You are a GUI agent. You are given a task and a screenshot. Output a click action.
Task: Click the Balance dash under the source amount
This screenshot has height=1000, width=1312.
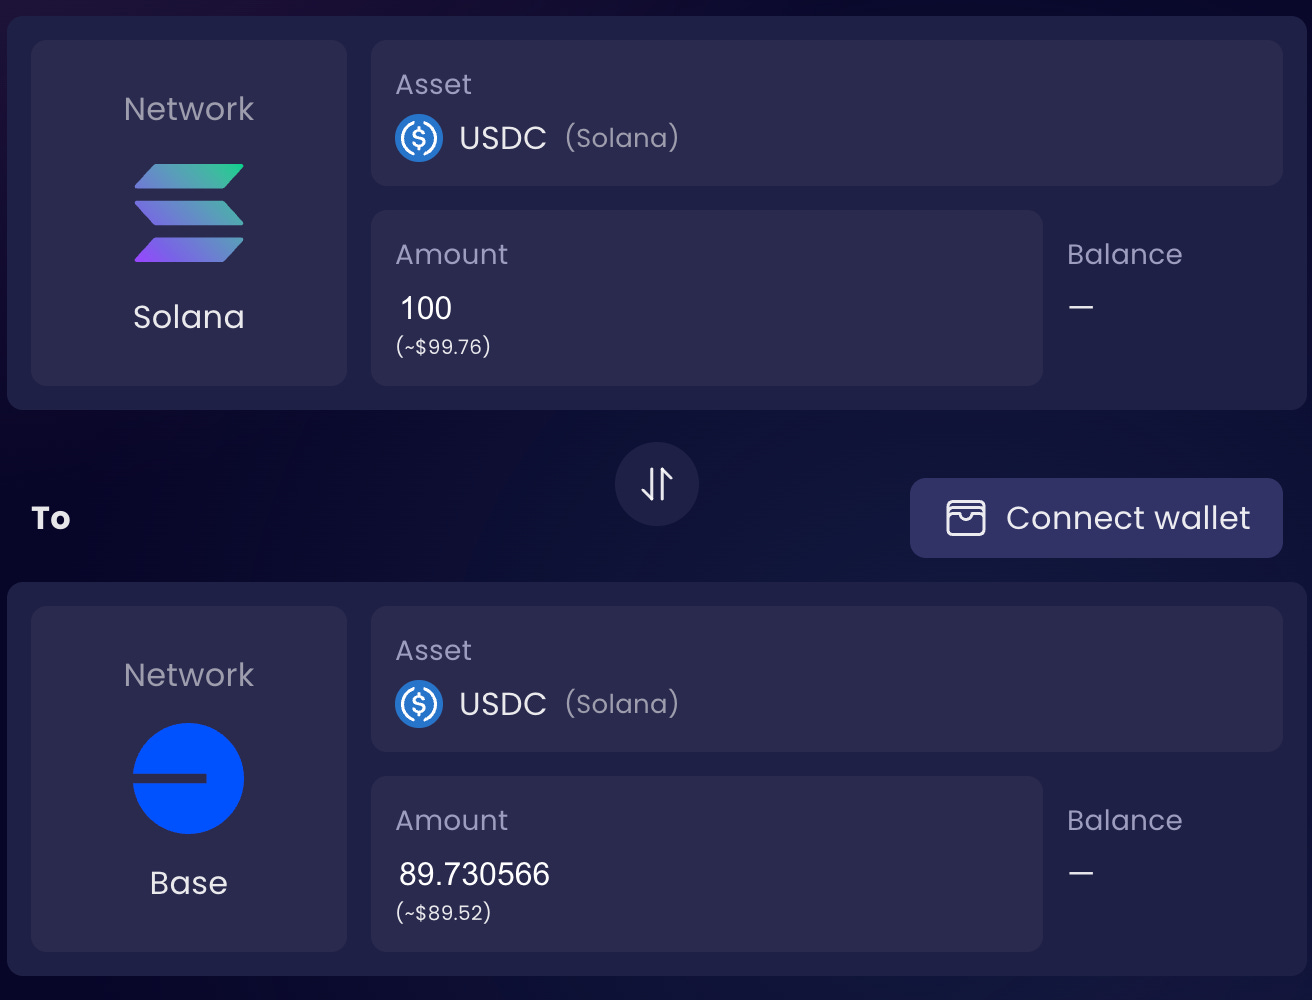1081,308
